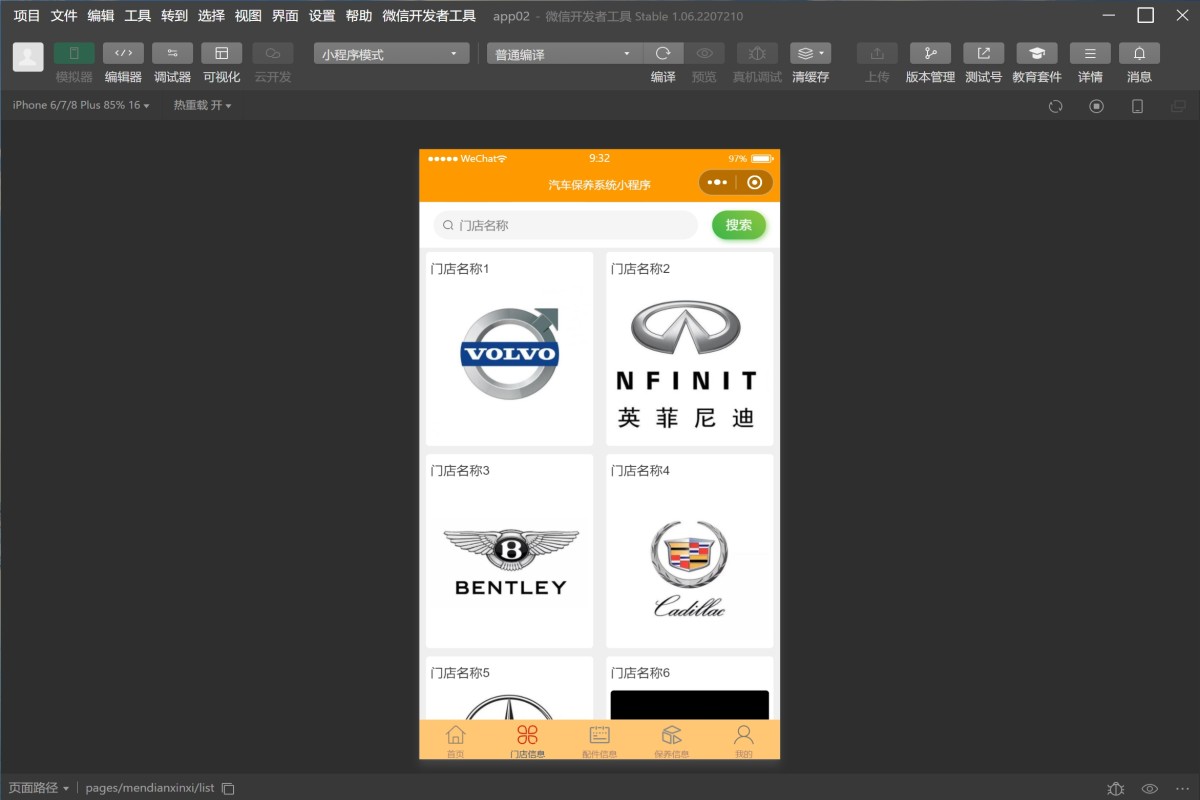Click the 门店名称5 label
1200x800 pixels.
pyautogui.click(x=460, y=673)
